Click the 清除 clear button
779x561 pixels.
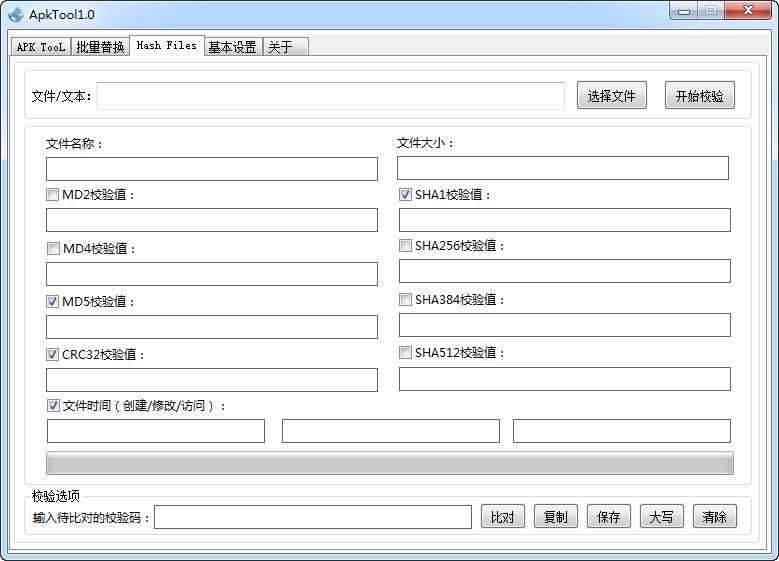(715, 517)
